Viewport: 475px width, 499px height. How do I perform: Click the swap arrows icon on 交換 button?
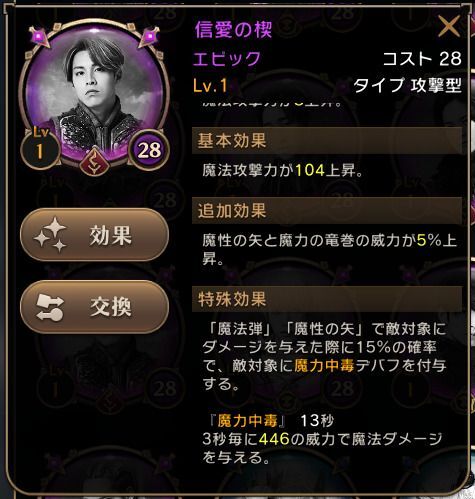point(50,307)
